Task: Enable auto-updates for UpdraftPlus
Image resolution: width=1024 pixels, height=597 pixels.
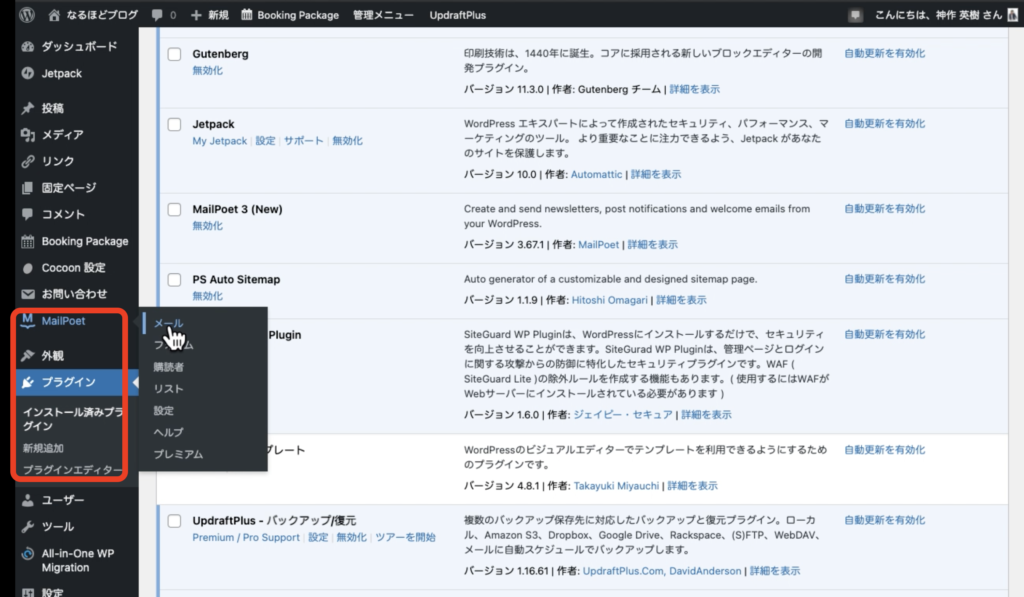Action: pyautogui.click(x=884, y=520)
